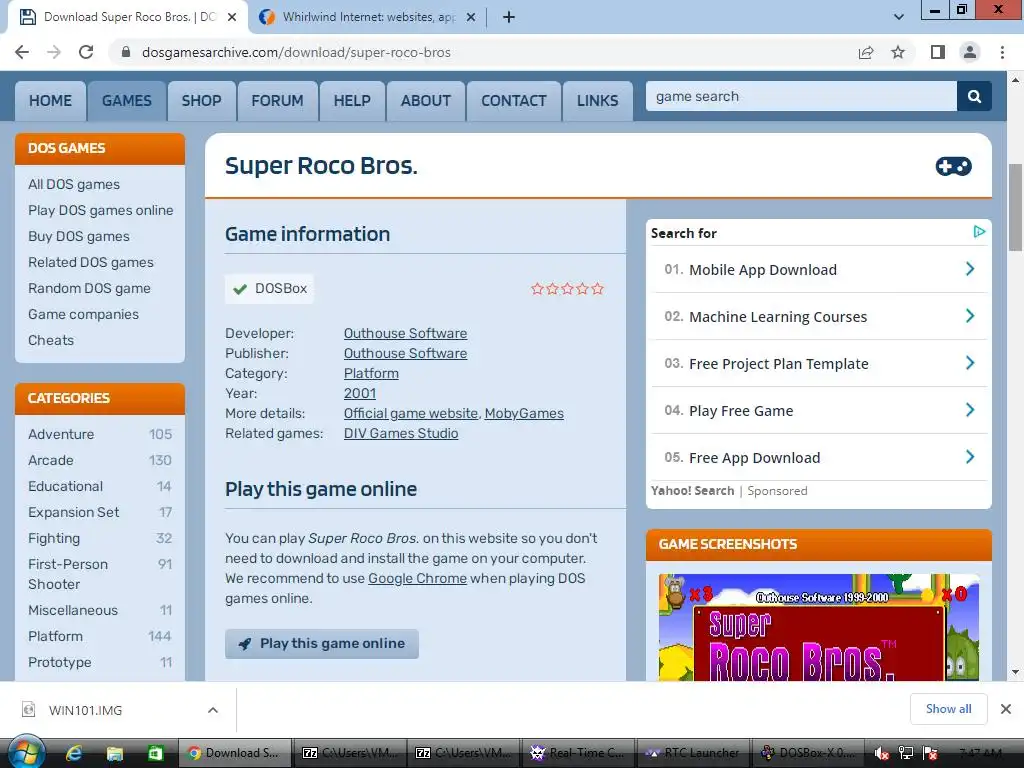Open the MobyGames link
1024x768 pixels.
524,413
